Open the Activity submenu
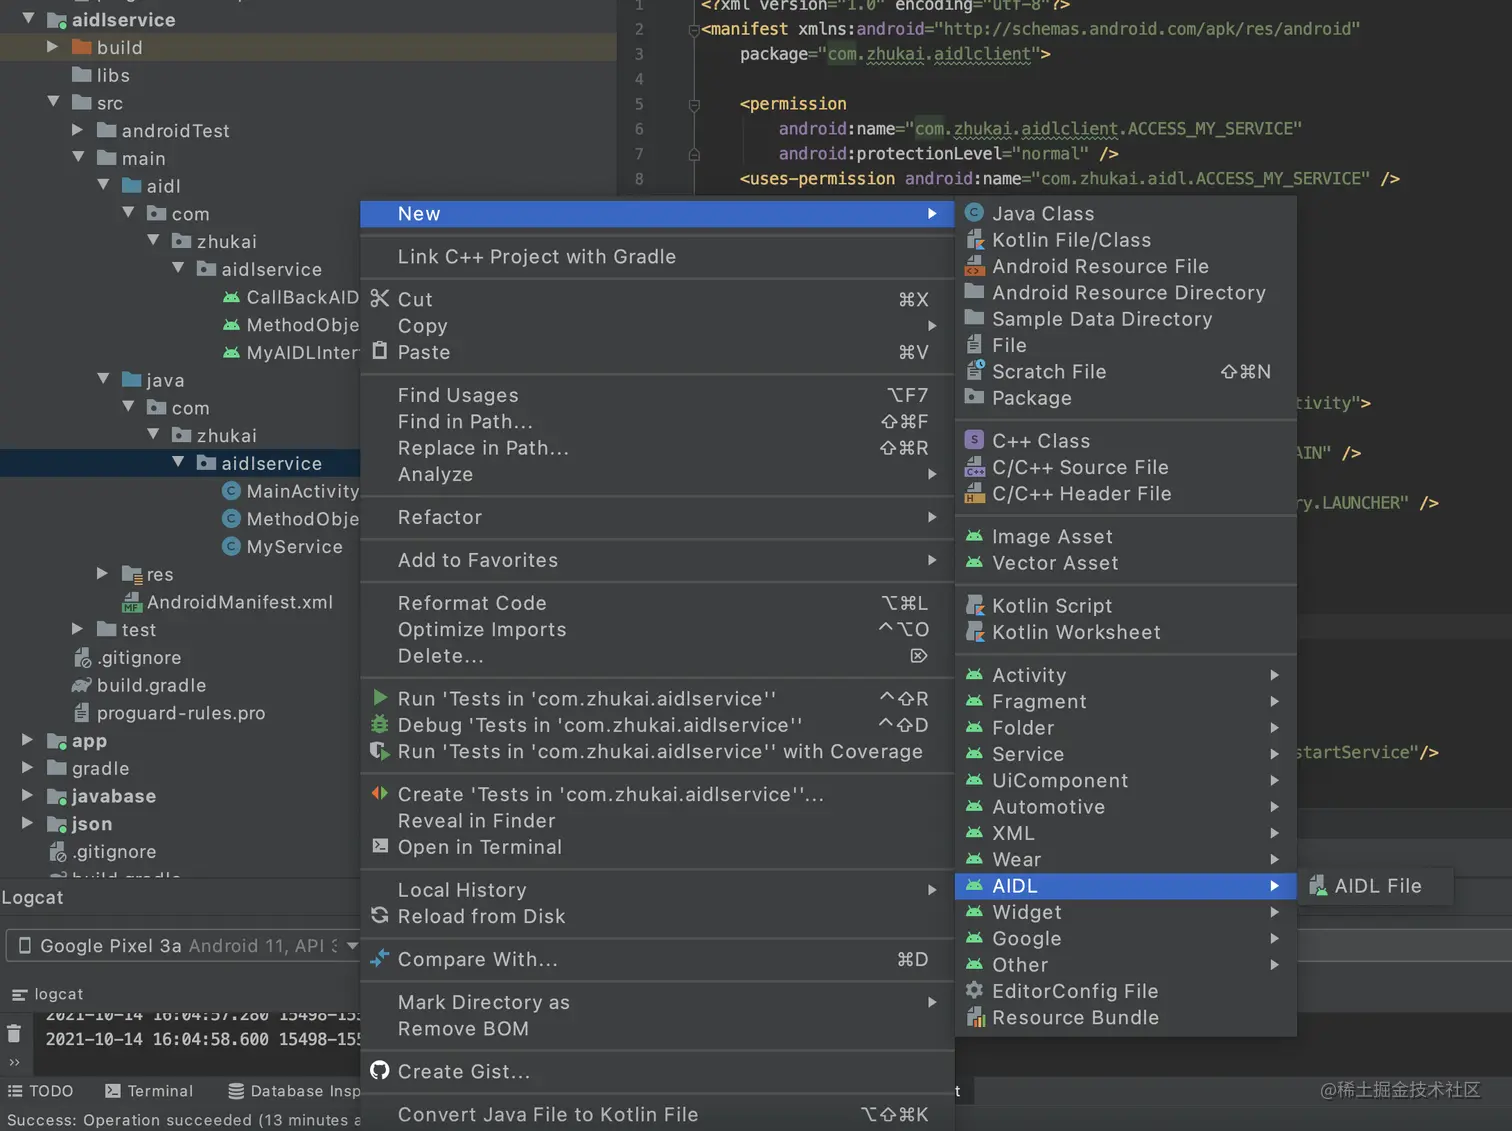The height and width of the screenshot is (1131, 1512). [x=1125, y=675]
